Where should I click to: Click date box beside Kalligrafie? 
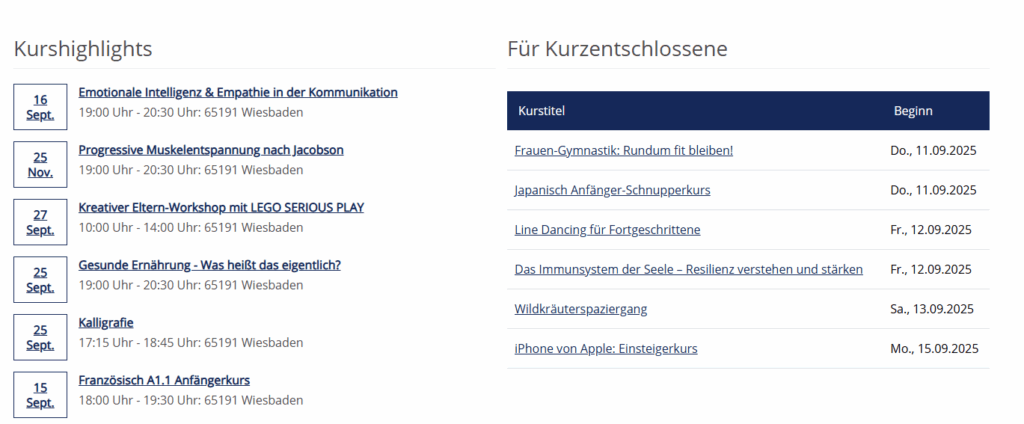click(40, 337)
